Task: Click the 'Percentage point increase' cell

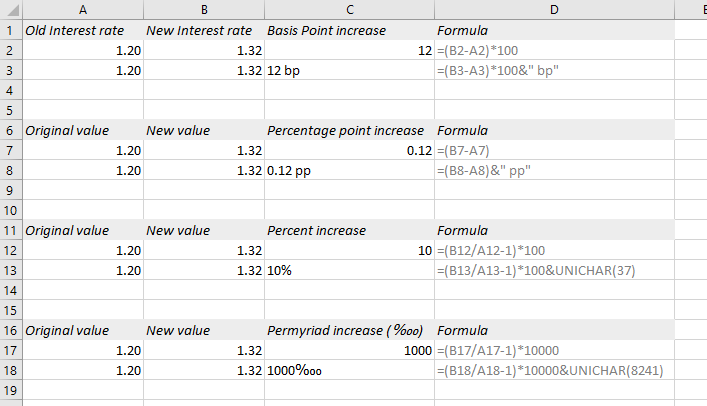Action: [349, 130]
